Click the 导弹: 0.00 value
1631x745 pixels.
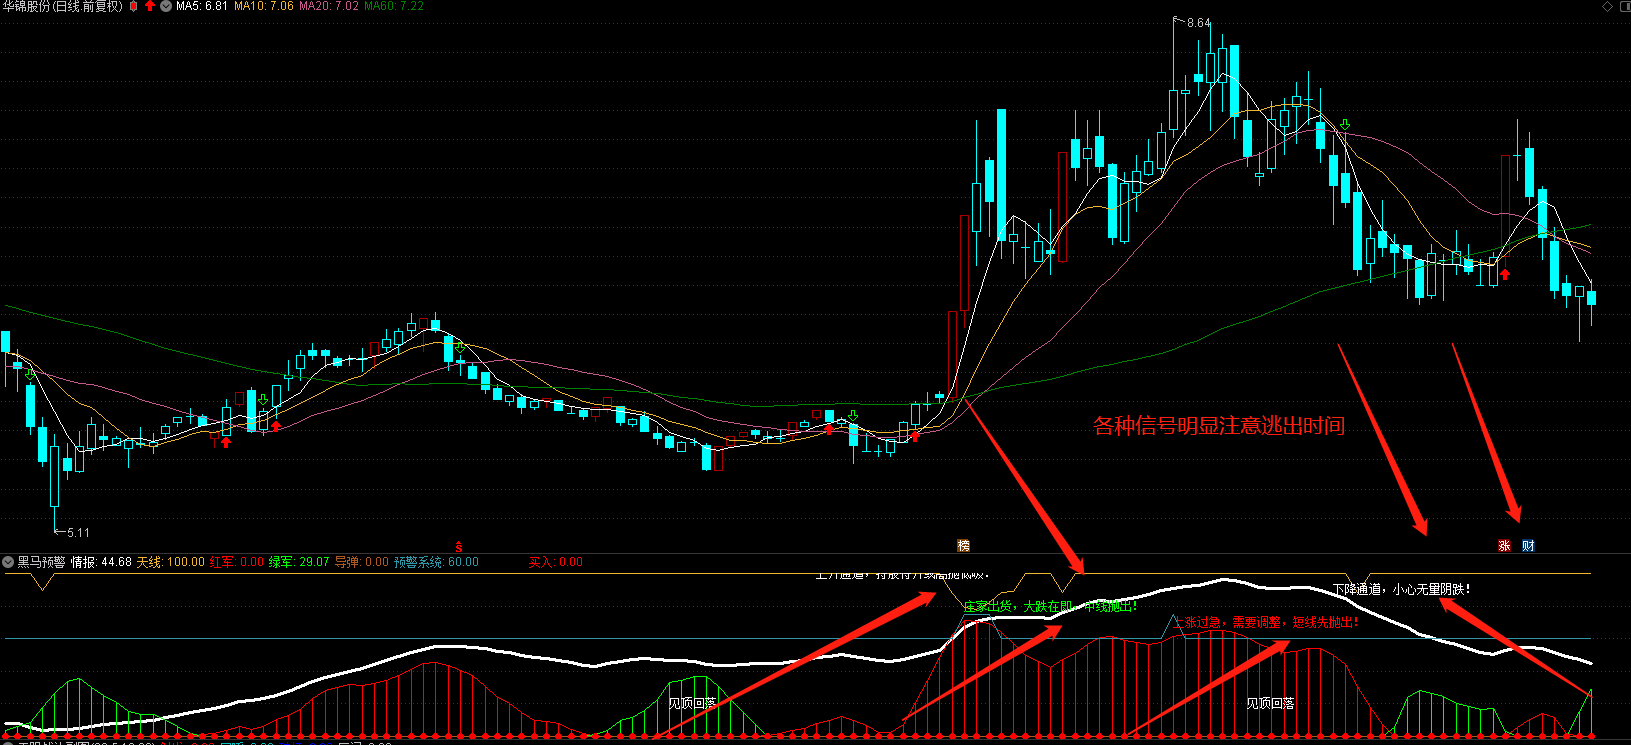tap(362, 562)
